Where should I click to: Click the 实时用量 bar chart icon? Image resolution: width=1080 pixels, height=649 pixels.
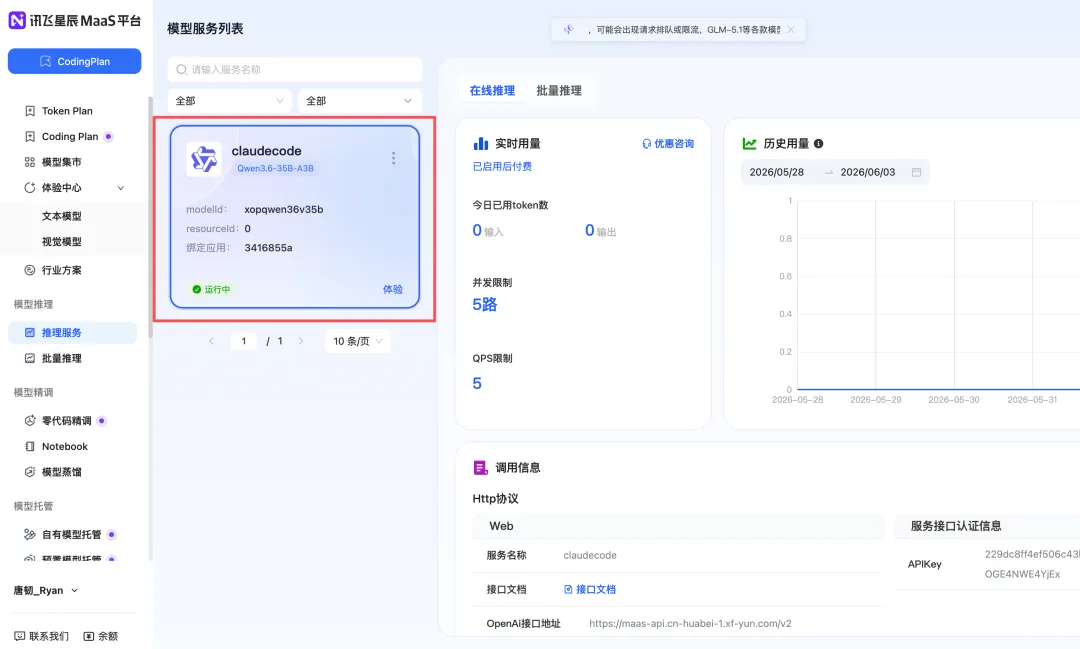point(481,143)
